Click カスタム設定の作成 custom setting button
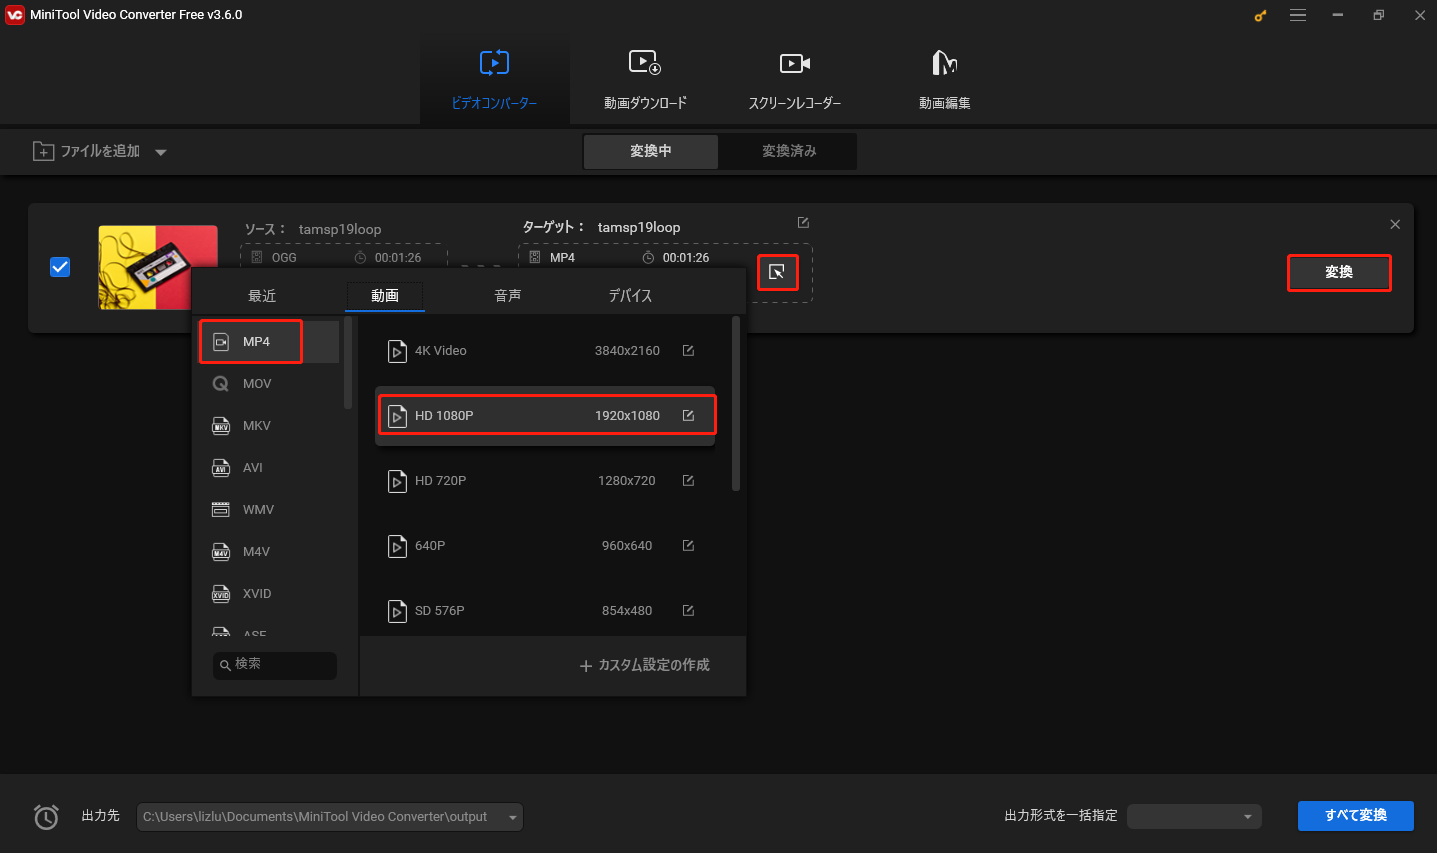 click(644, 665)
